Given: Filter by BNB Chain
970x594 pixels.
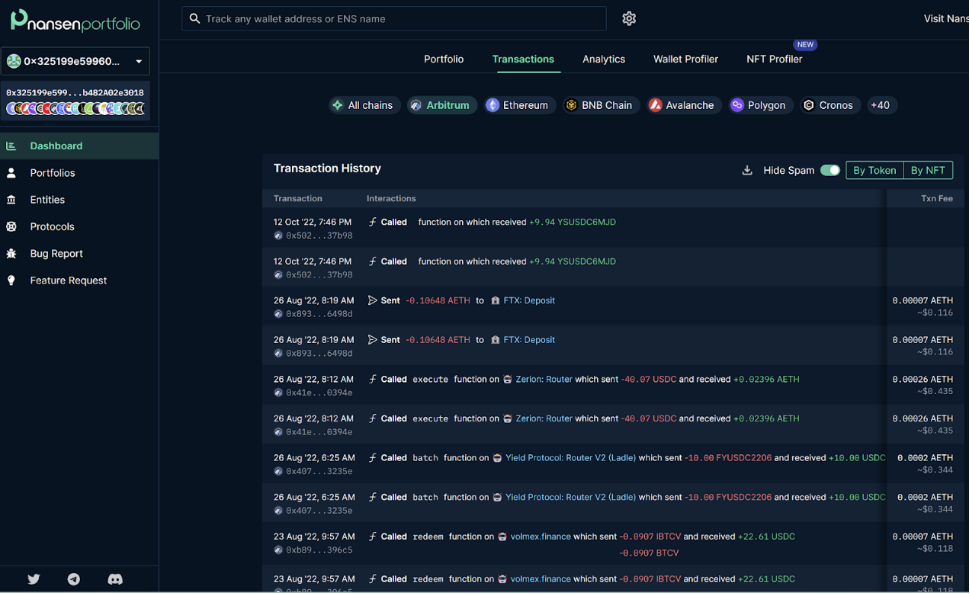Looking at the screenshot, I should [601, 105].
